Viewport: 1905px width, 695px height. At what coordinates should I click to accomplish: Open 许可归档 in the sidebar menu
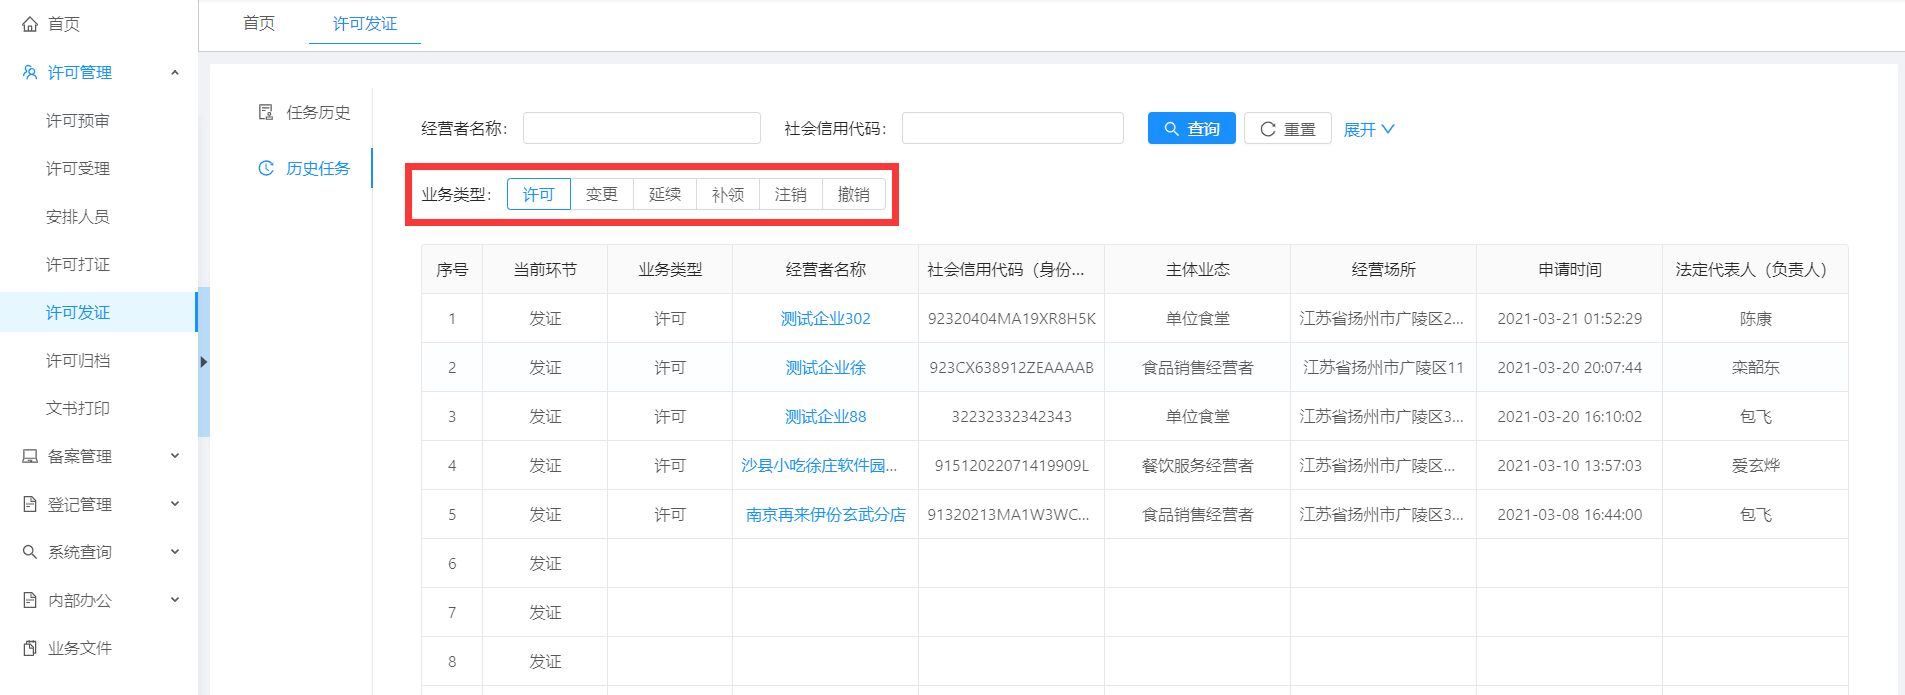pyautogui.click(x=78, y=360)
